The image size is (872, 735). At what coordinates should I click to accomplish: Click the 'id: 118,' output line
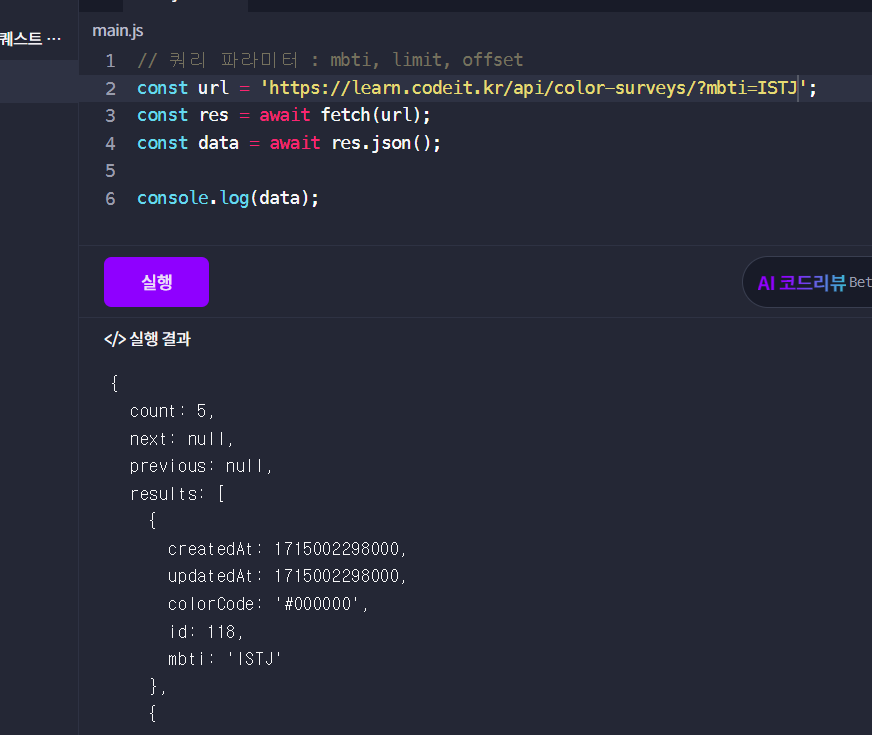(206, 632)
